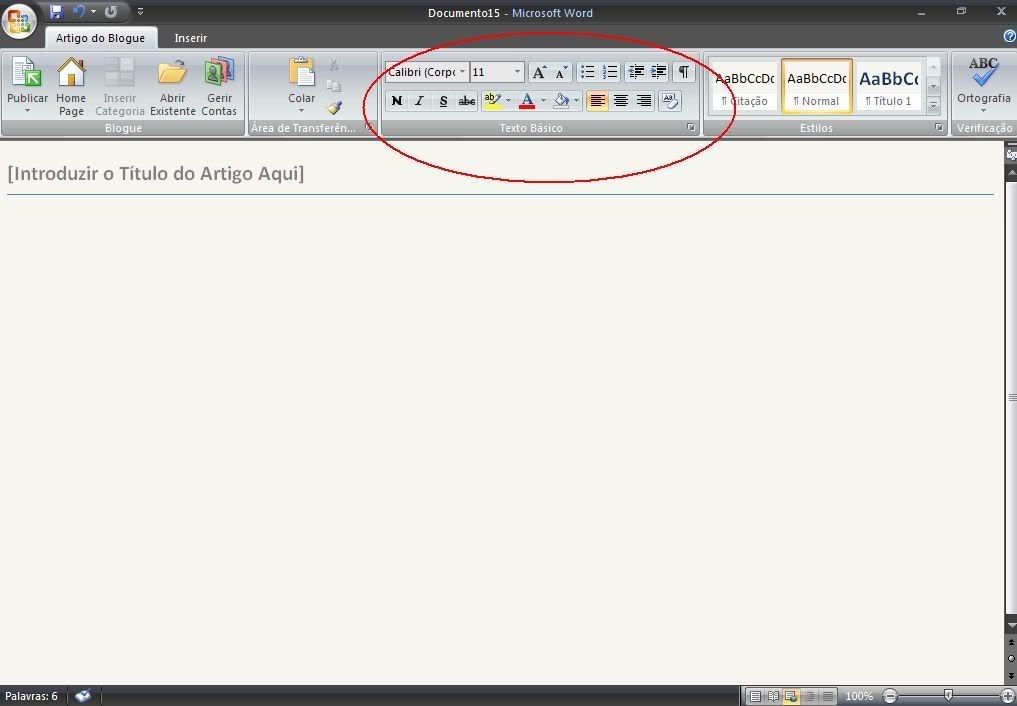1017x706 pixels.
Task: Click the zoom slider handle
Action: click(x=948, y=696)
